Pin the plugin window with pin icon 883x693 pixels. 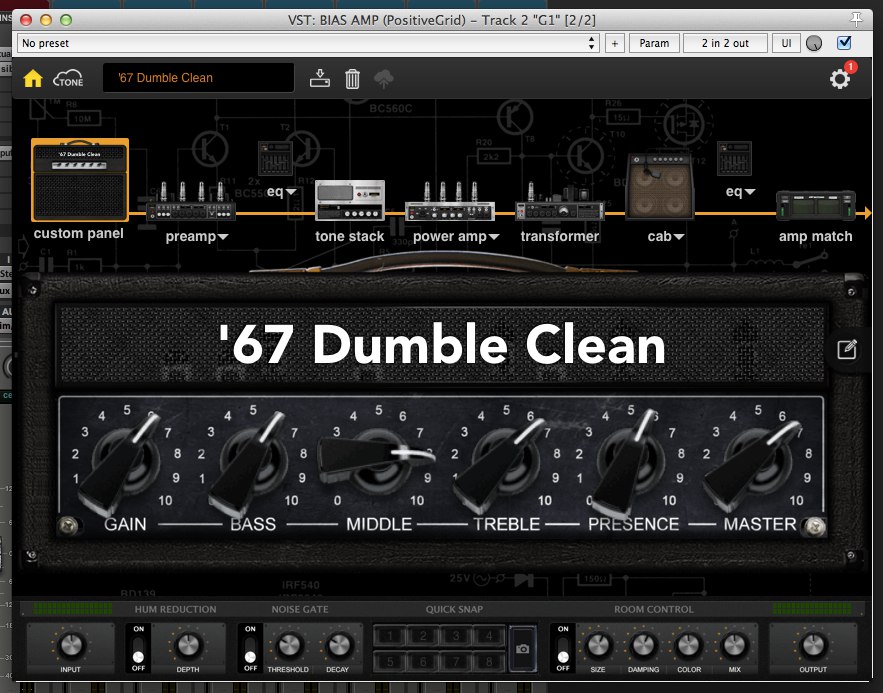[857, 20]
